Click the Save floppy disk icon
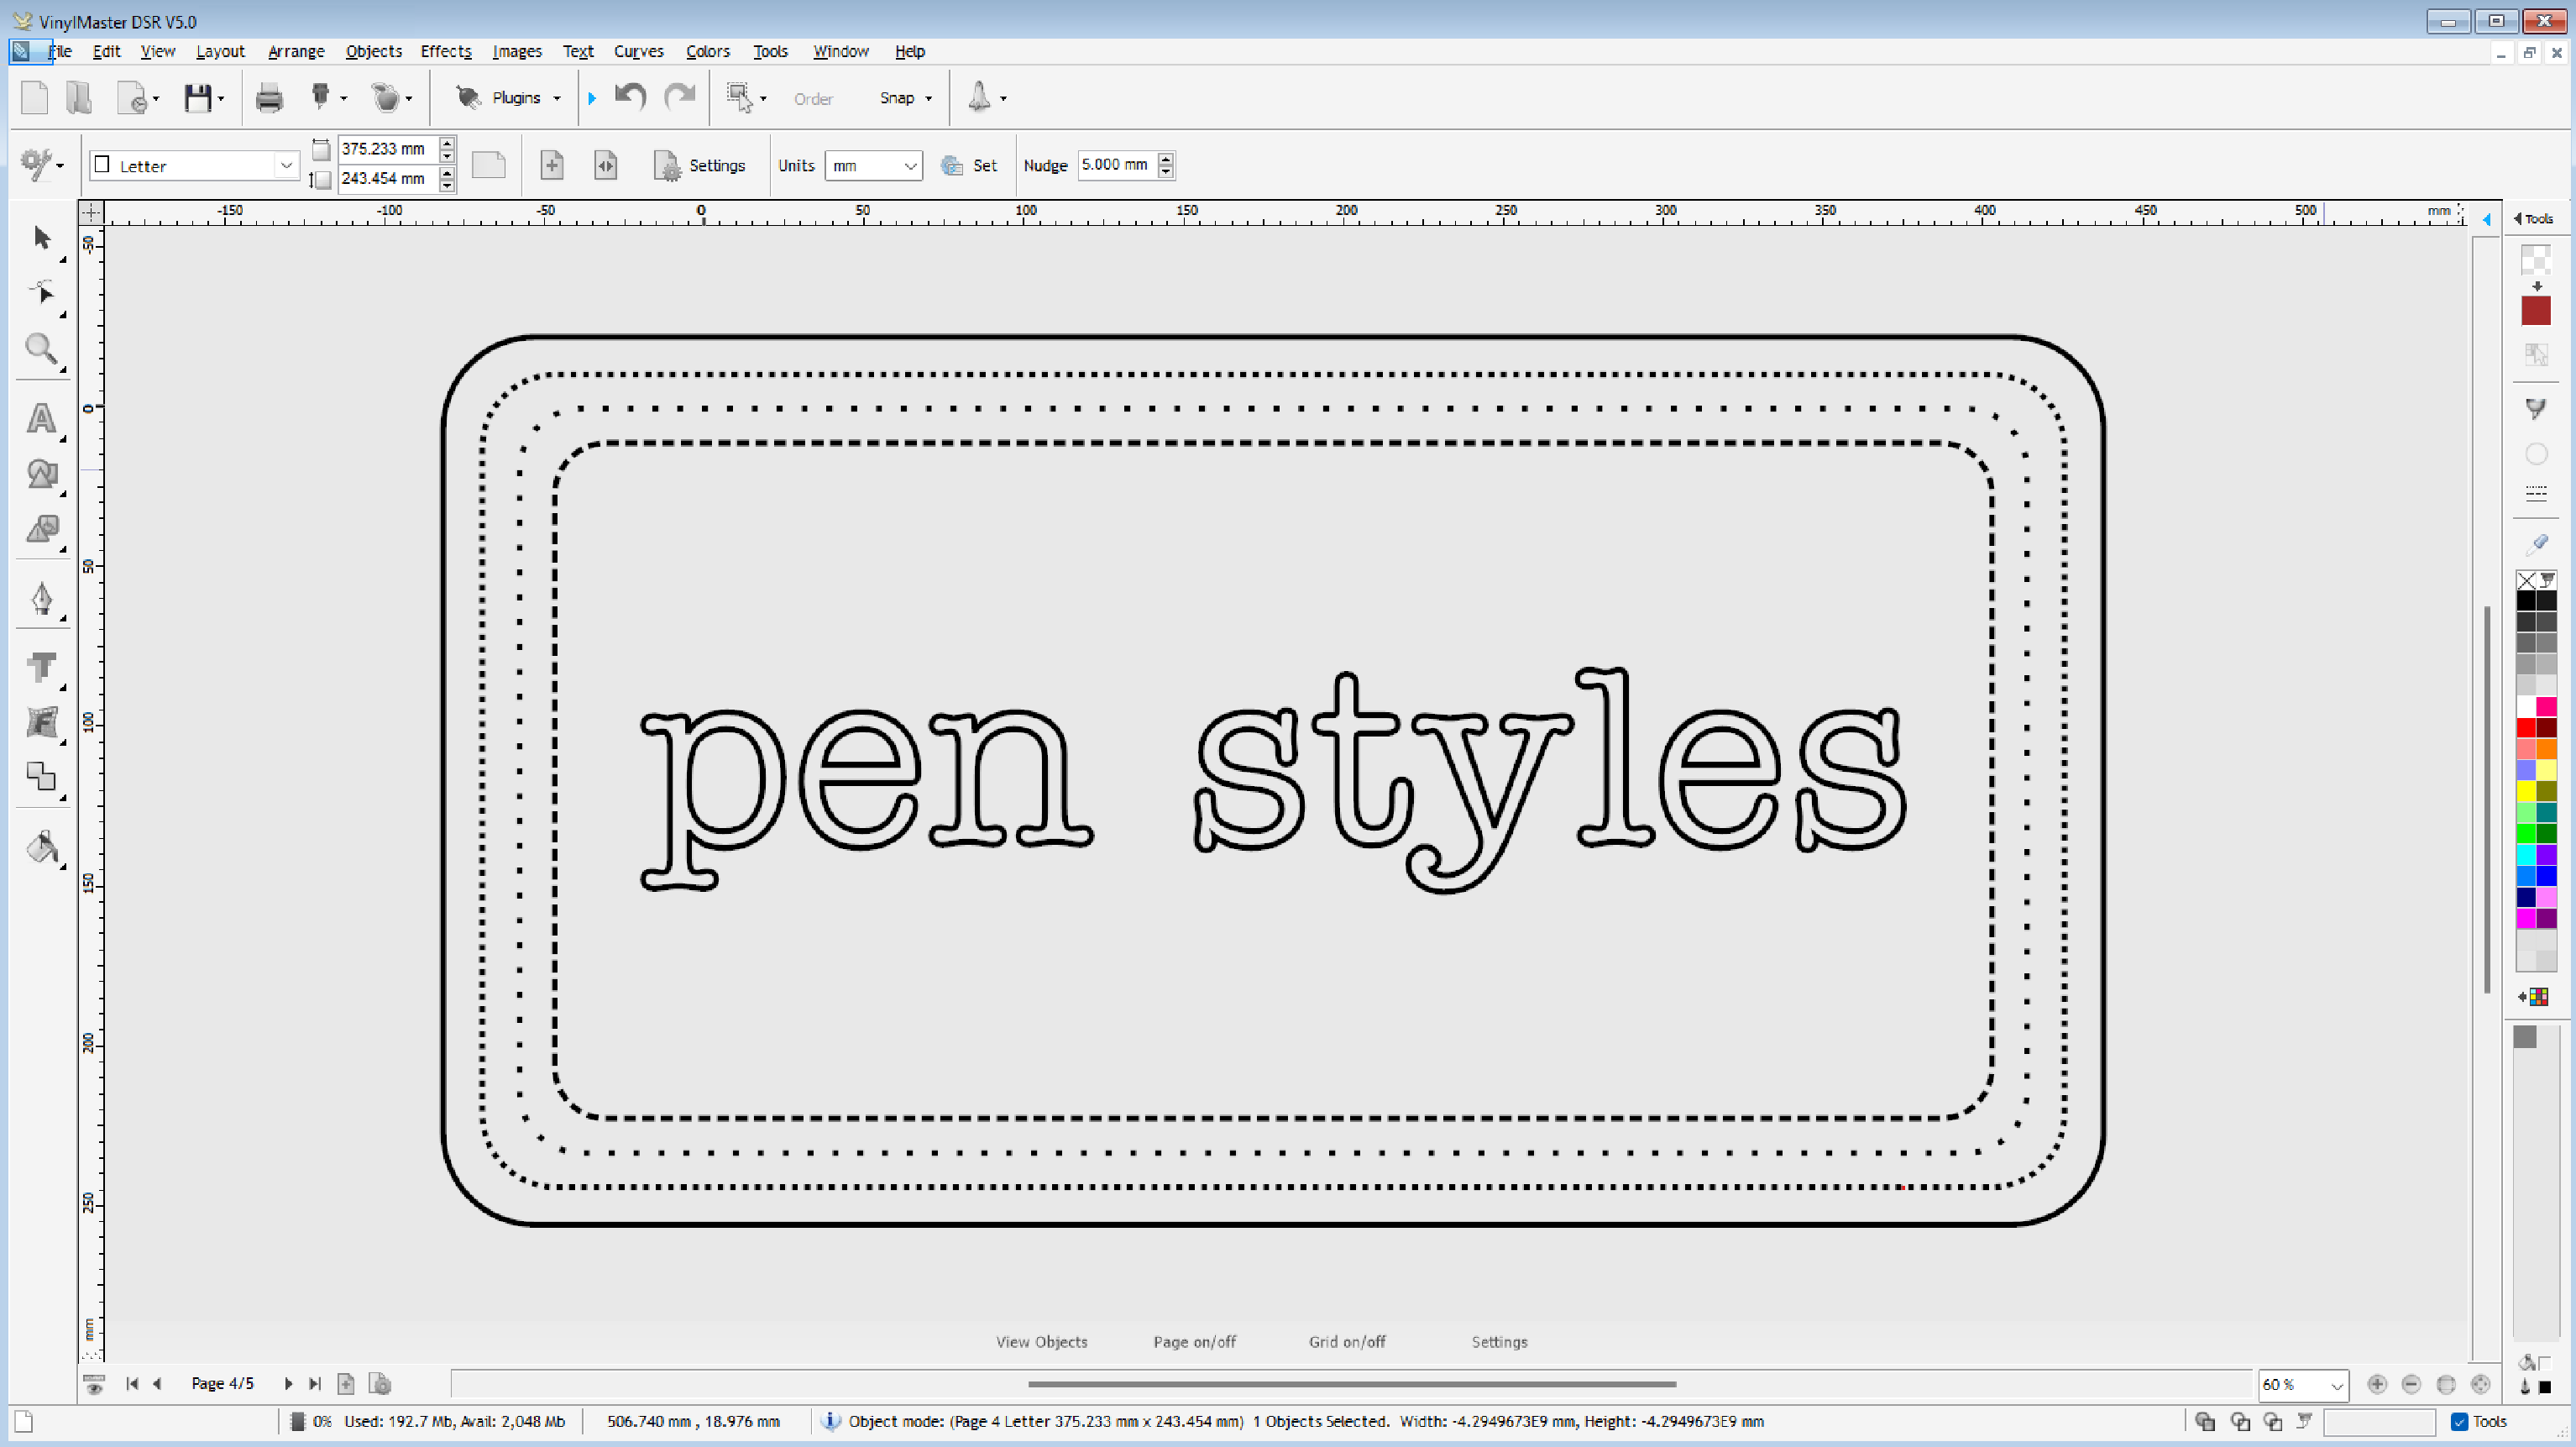This screenshot has height=1447, width=2576. [x=197, y=97]
